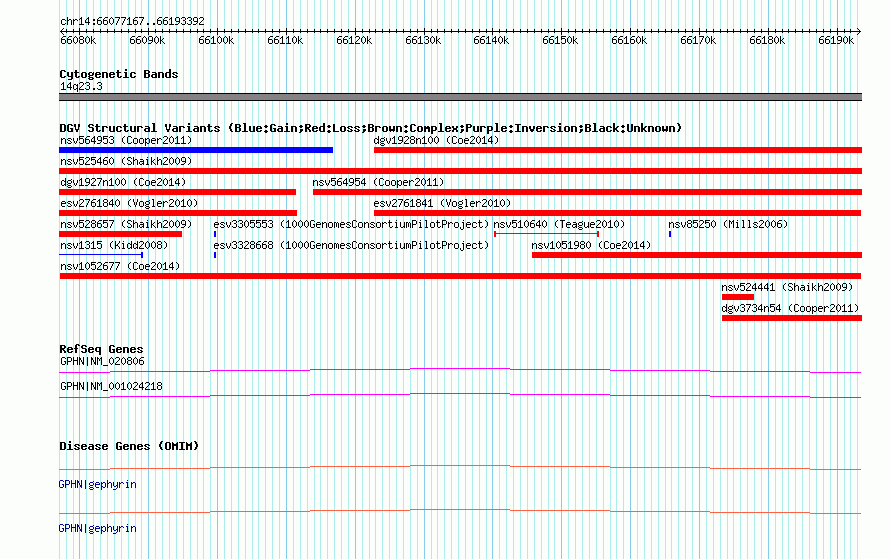The width and height of the screenshot is (890, 559).
Task: Click the red loss bar under nsv525460
Action: [x=460, y=171]
